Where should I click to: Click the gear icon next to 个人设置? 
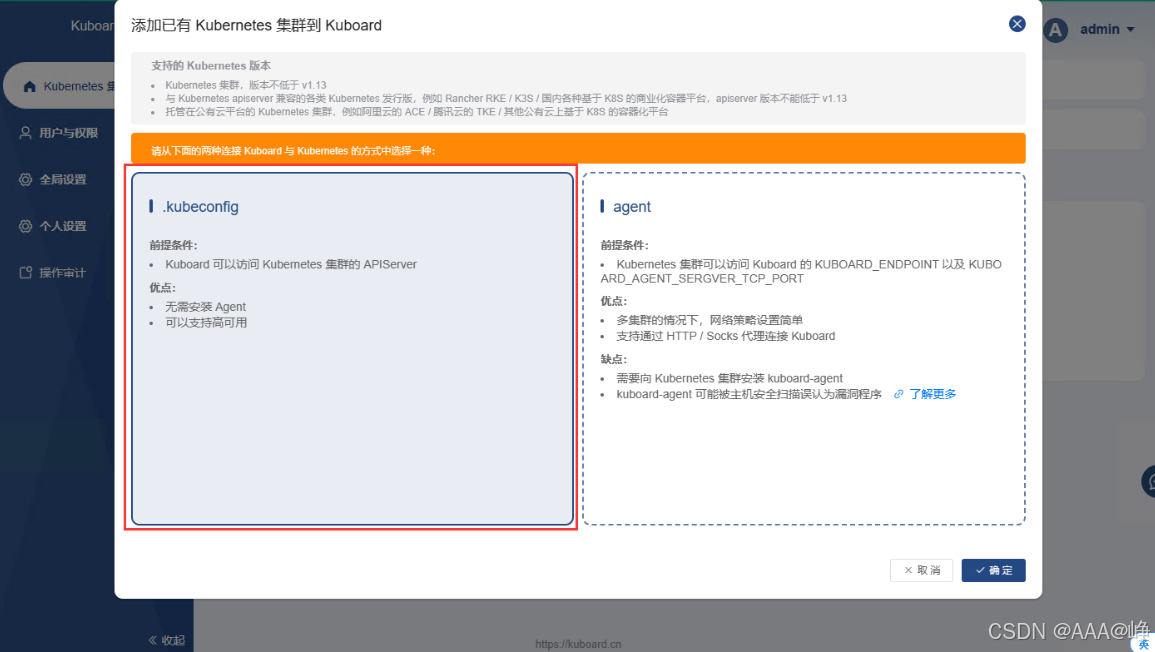(26, 225)
